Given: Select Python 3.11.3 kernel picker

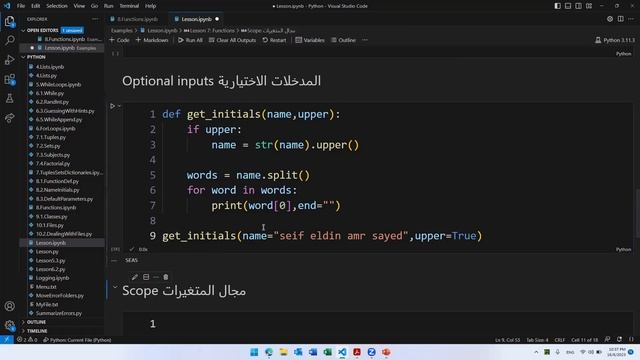Looking at the screenshot, I should coord(615,40).
